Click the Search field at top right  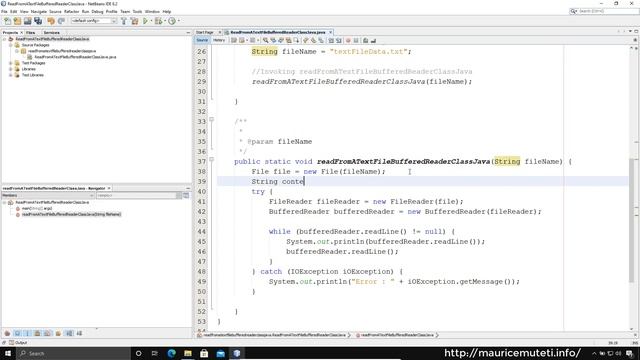[x=604, y=11]
